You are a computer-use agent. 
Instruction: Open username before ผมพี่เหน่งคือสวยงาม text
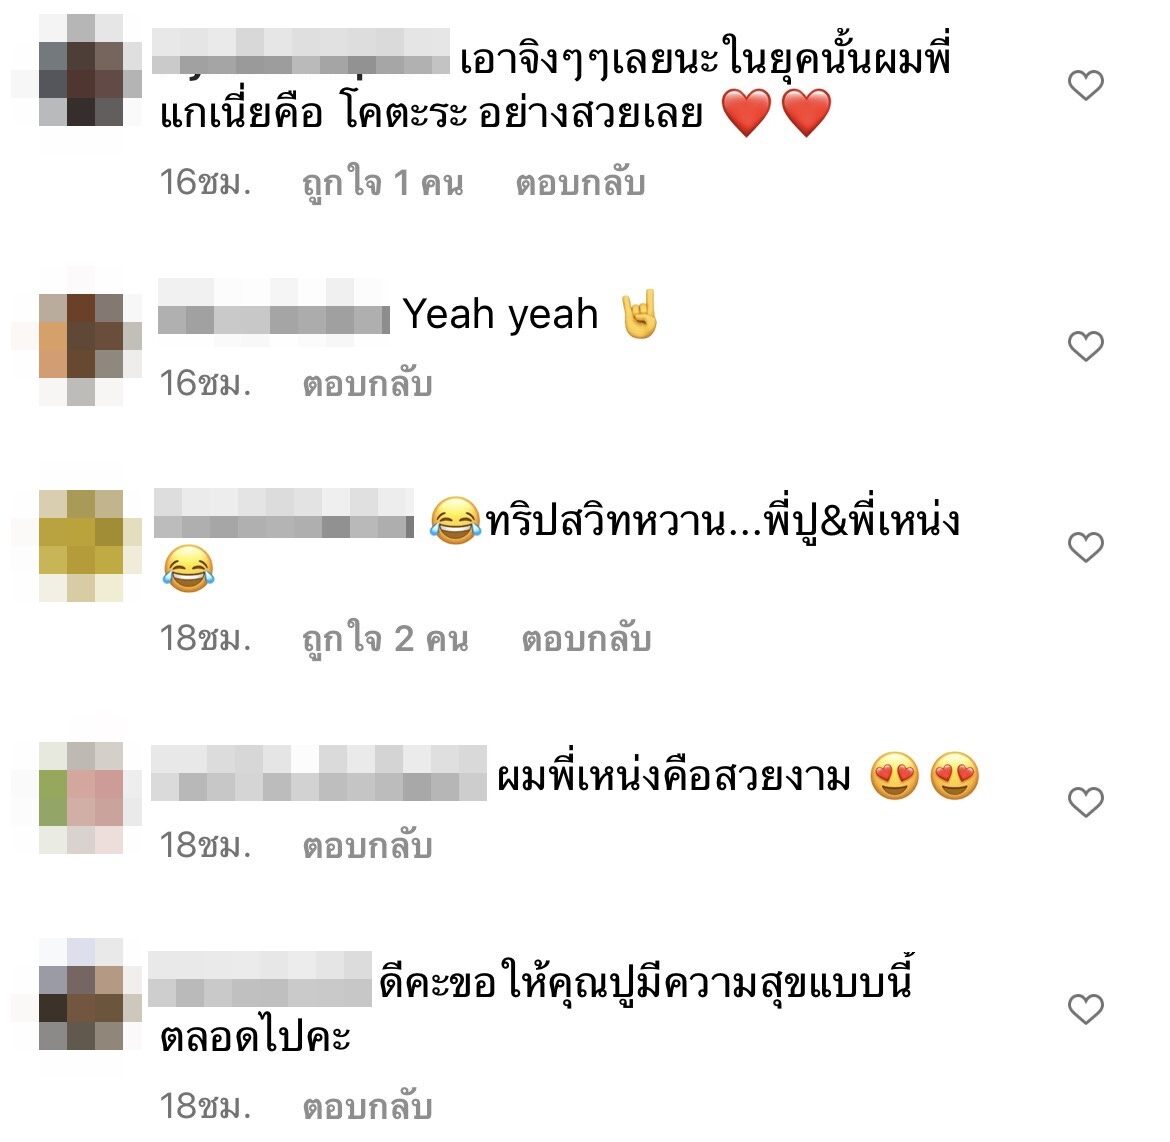coord(319,773)
